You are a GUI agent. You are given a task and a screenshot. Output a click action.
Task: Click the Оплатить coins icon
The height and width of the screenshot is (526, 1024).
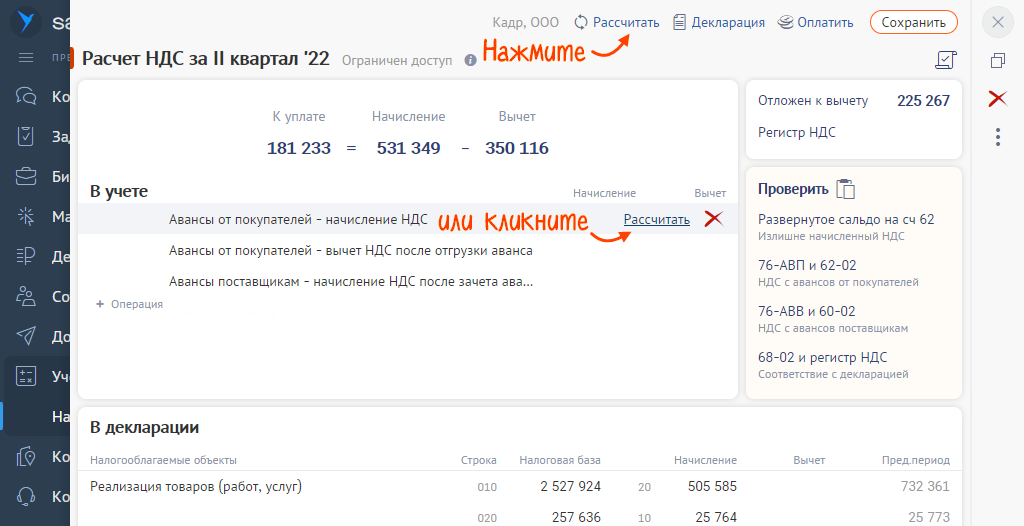point(785,22)
